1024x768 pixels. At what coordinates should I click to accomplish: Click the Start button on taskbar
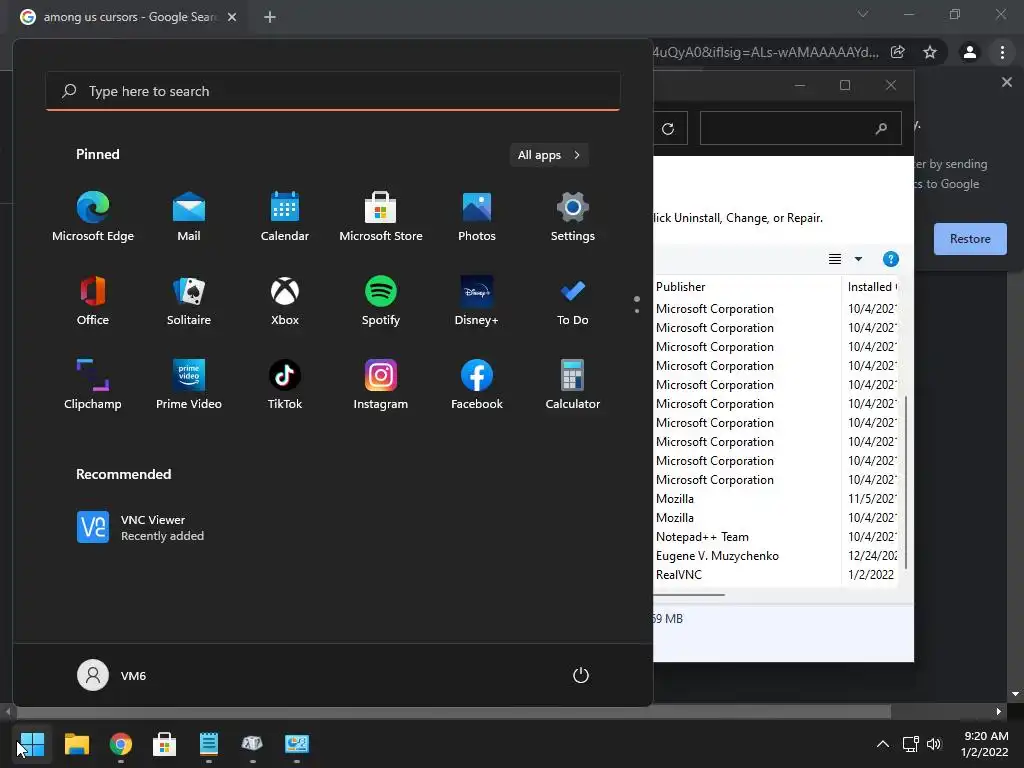click(x=32, y=744)
